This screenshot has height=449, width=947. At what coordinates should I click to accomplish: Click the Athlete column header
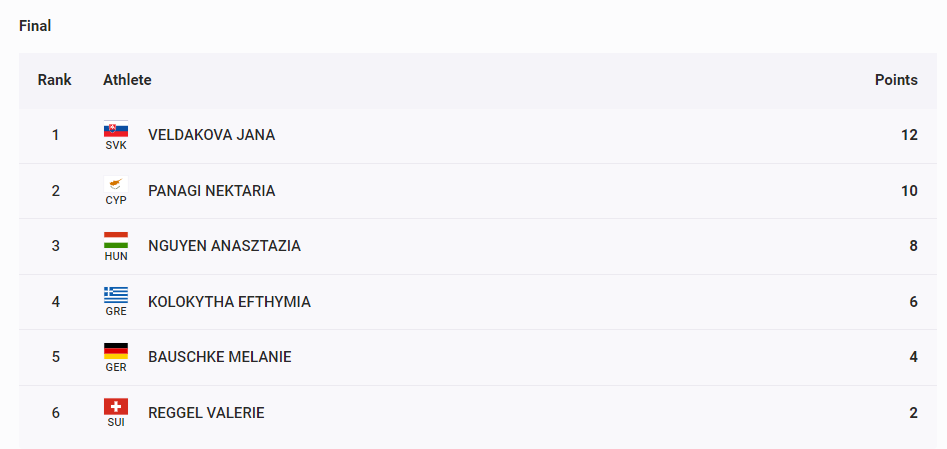tap(127, 80)
